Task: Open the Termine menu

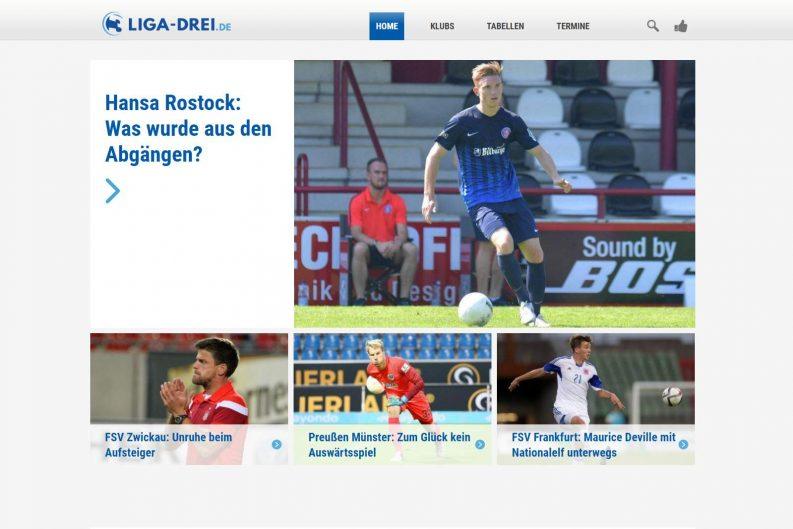Action: click(573, 26)
